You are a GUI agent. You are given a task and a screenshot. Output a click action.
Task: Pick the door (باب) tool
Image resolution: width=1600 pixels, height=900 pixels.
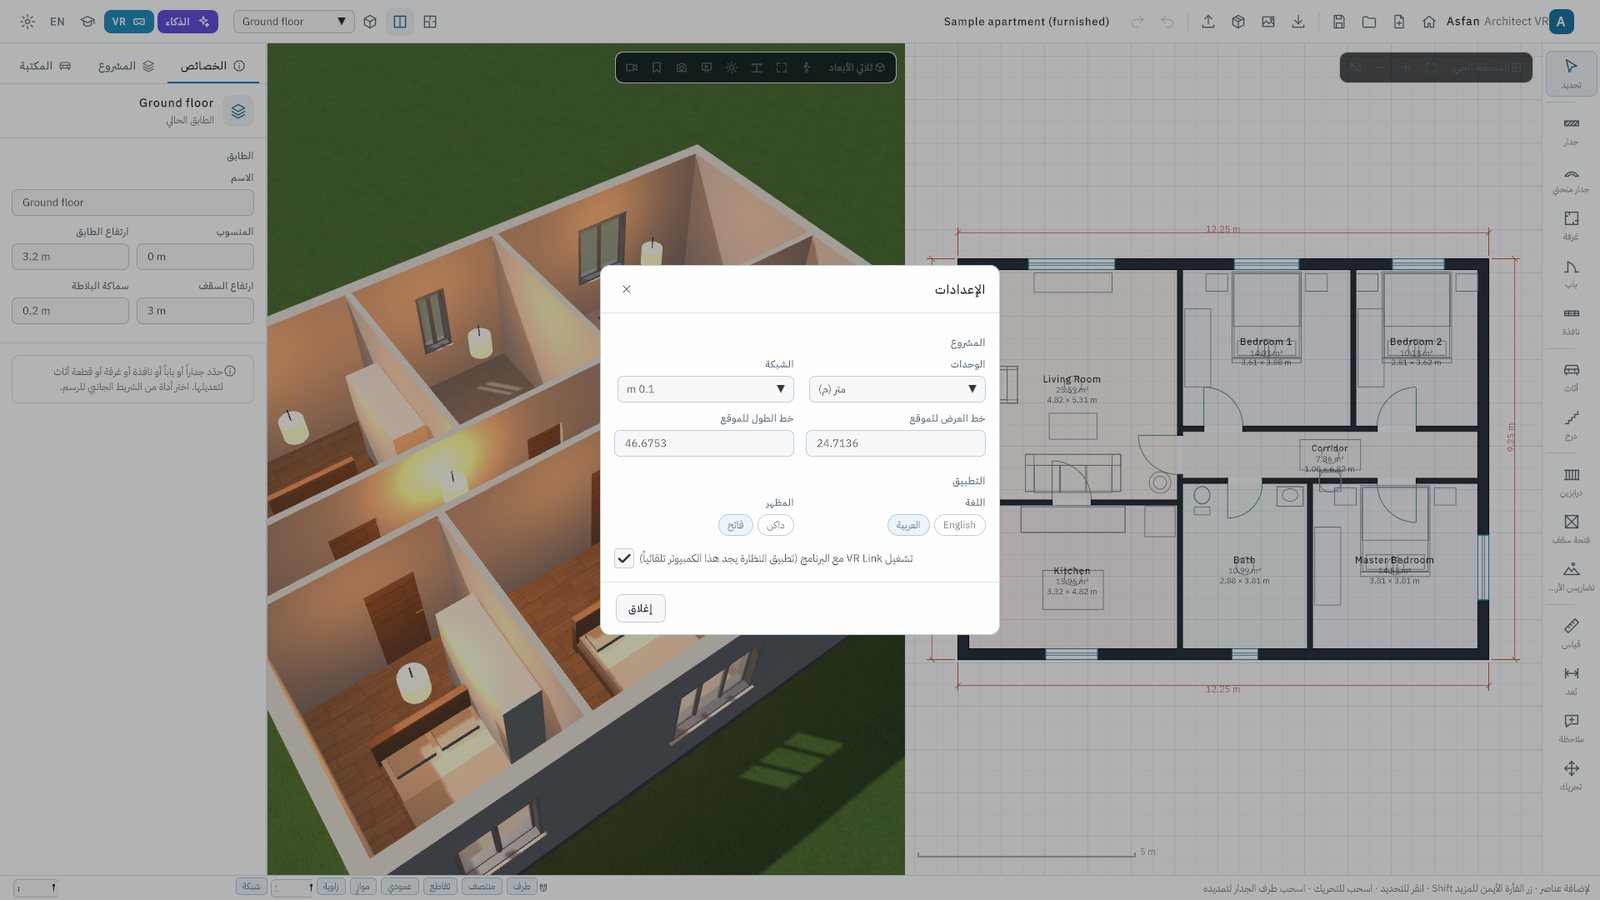[1571, 274]
